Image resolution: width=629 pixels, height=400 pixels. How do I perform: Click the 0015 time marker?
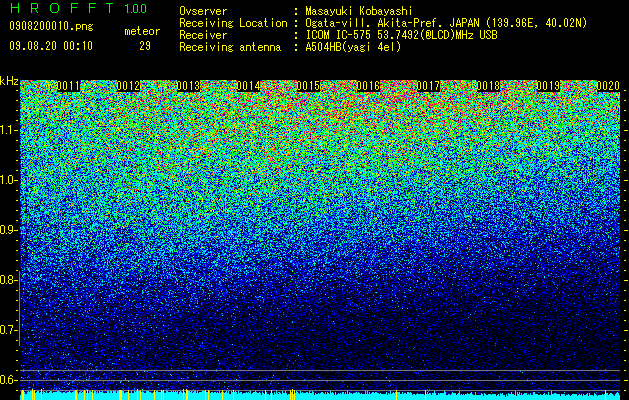(308, 86)
